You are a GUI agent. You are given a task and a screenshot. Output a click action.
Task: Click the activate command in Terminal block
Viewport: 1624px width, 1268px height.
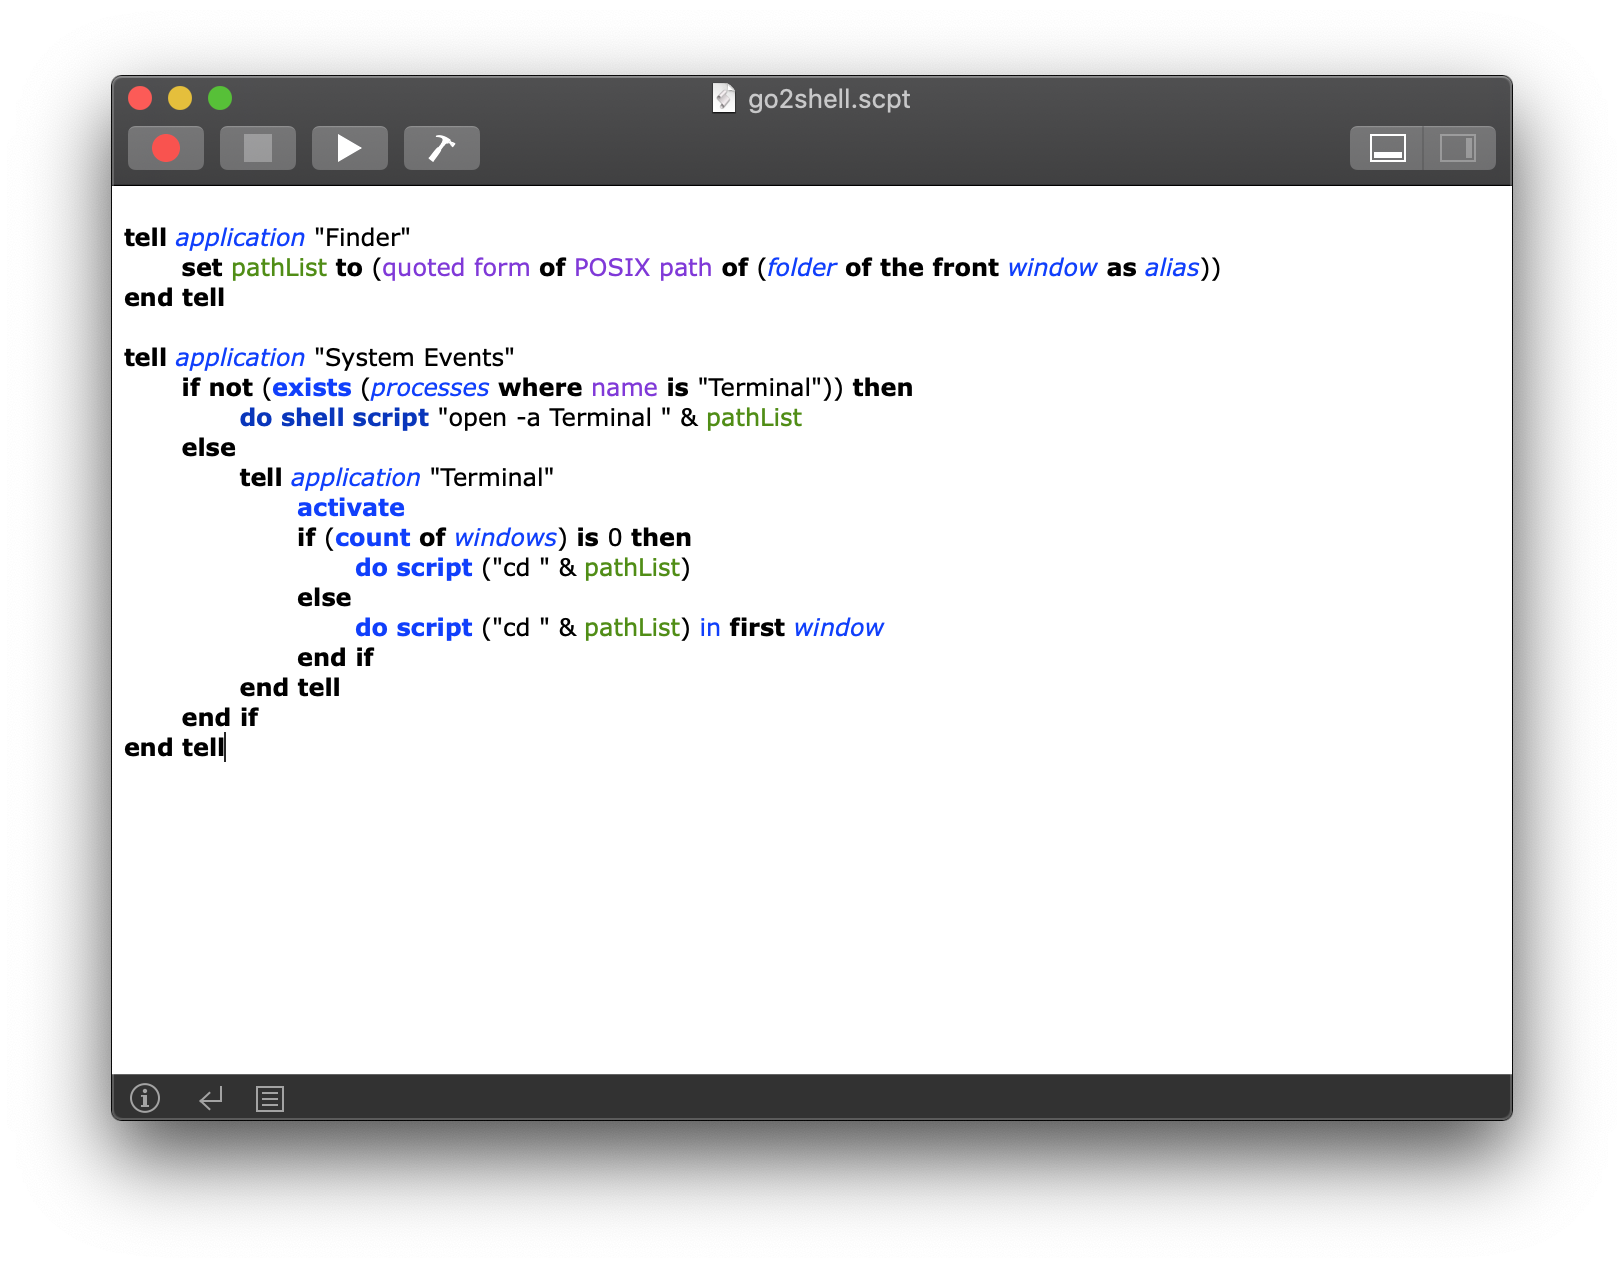coord(350,507)
